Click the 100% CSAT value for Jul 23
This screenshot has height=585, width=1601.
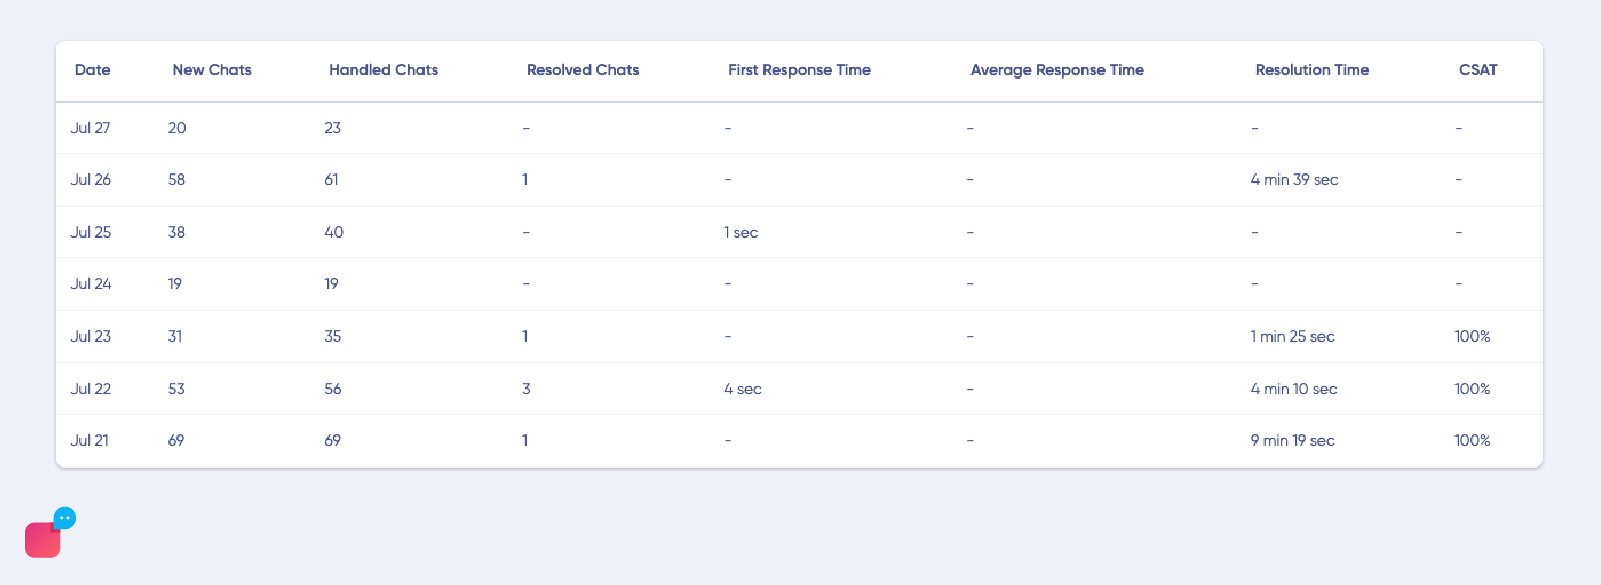tap(1471, 336)
